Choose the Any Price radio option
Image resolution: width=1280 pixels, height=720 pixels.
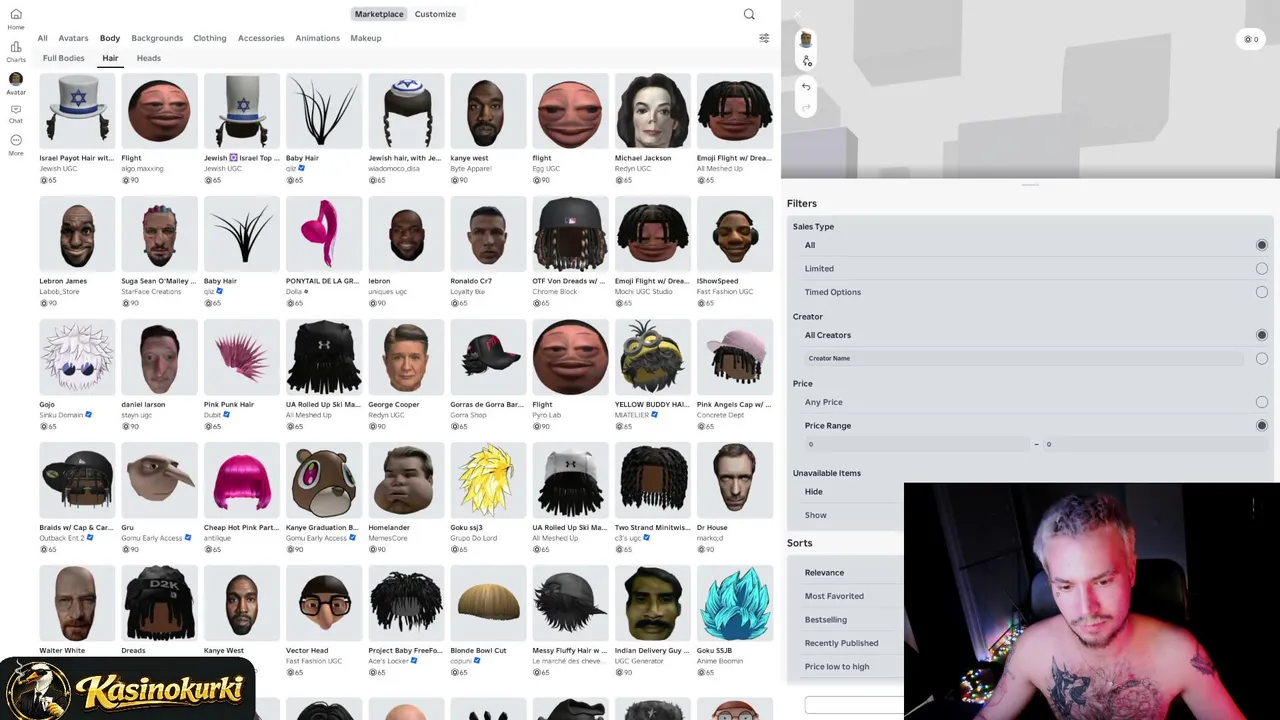[1261, 402]
